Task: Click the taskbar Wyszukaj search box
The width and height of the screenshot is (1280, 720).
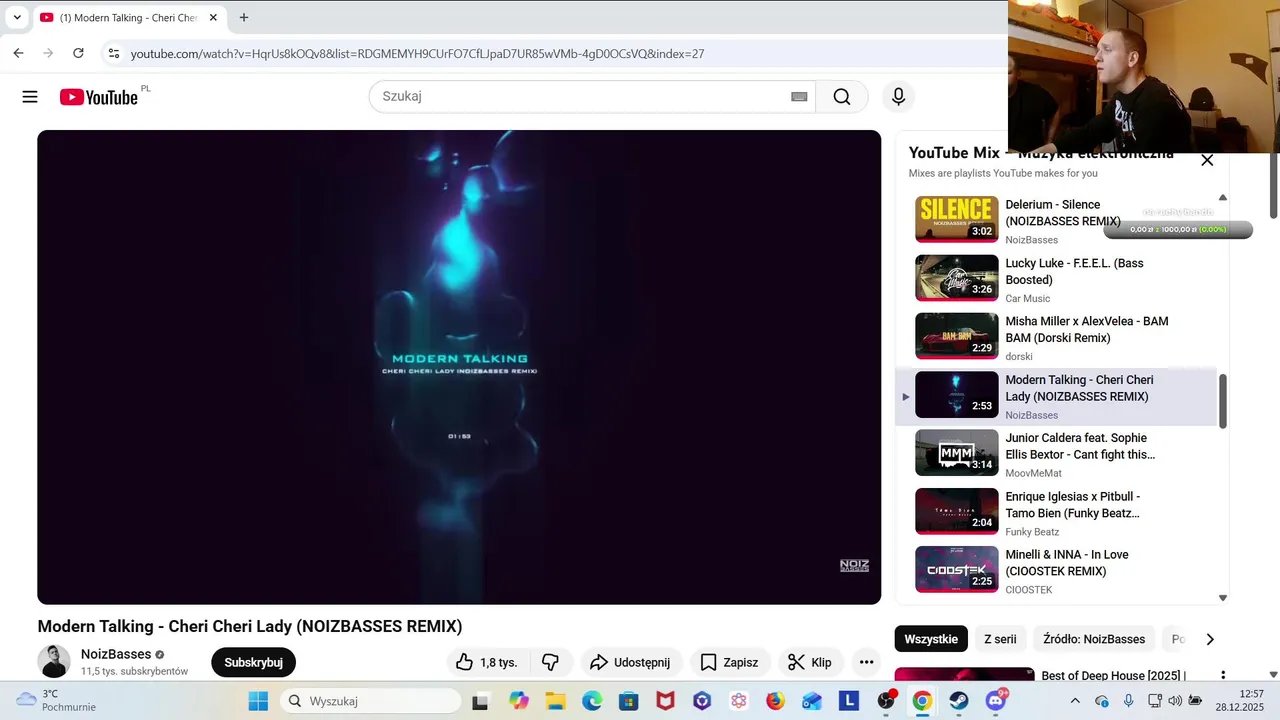Action: (x=370, y=701)
